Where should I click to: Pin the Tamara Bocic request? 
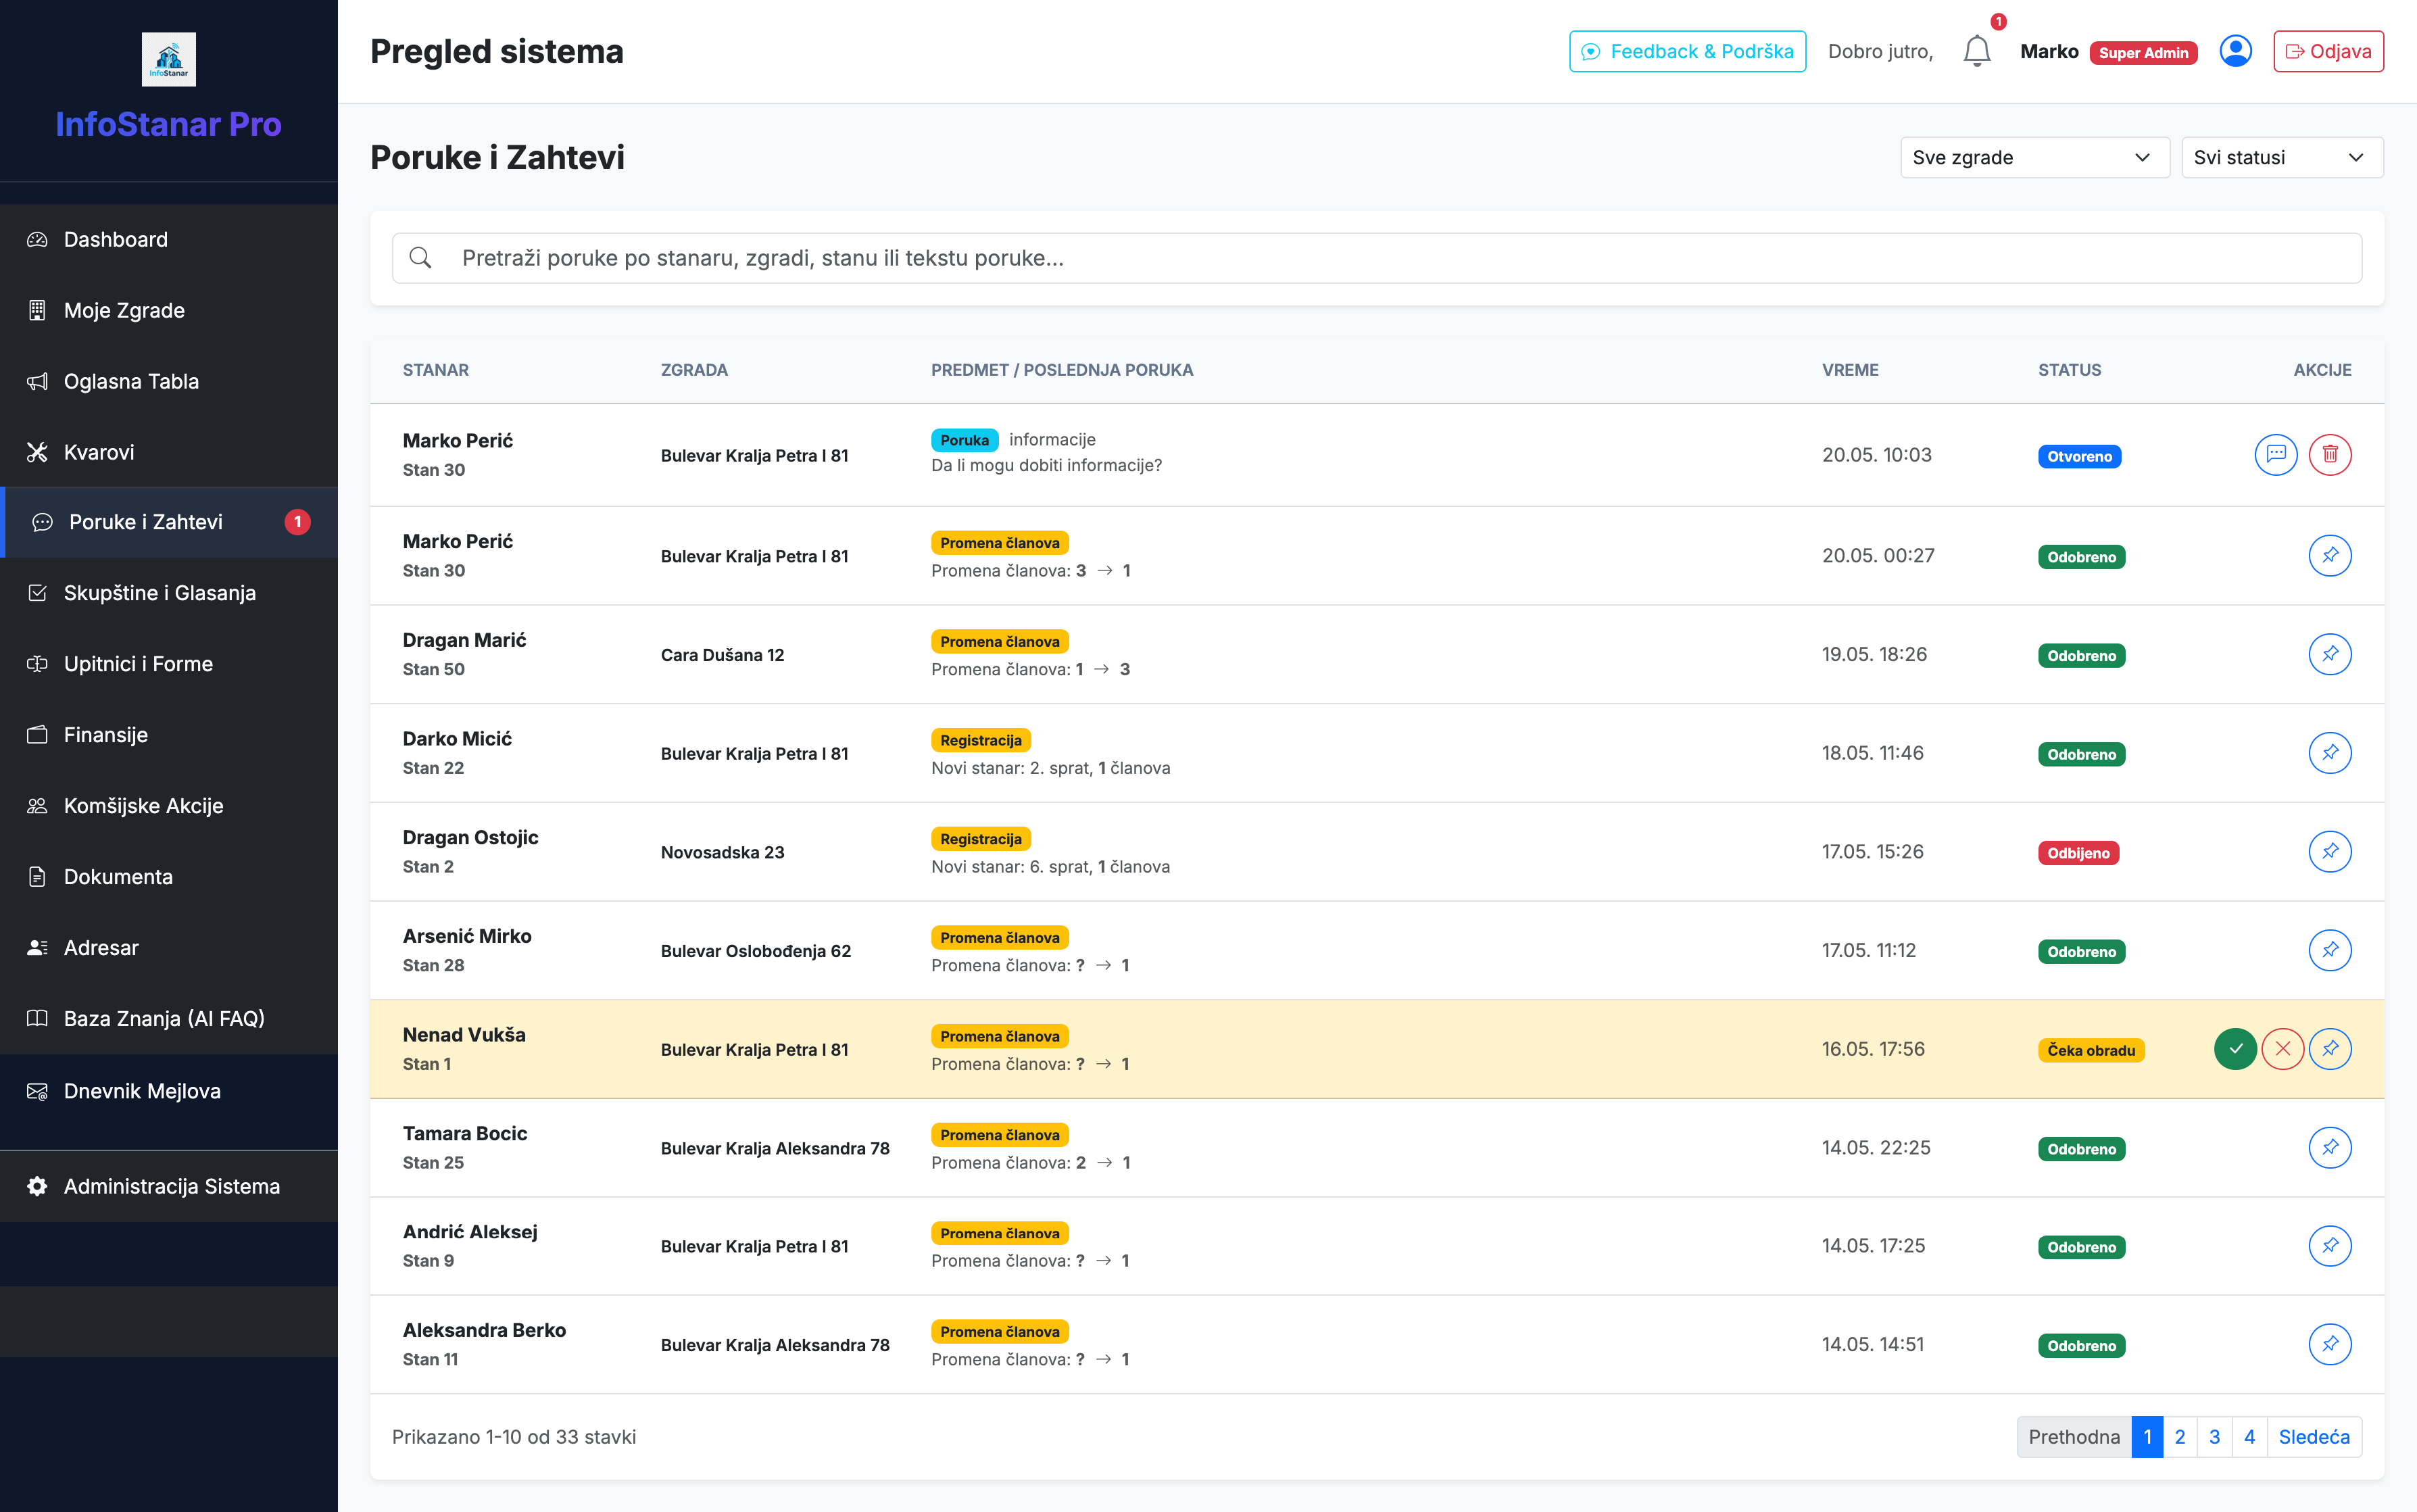coord(2329,1147)
